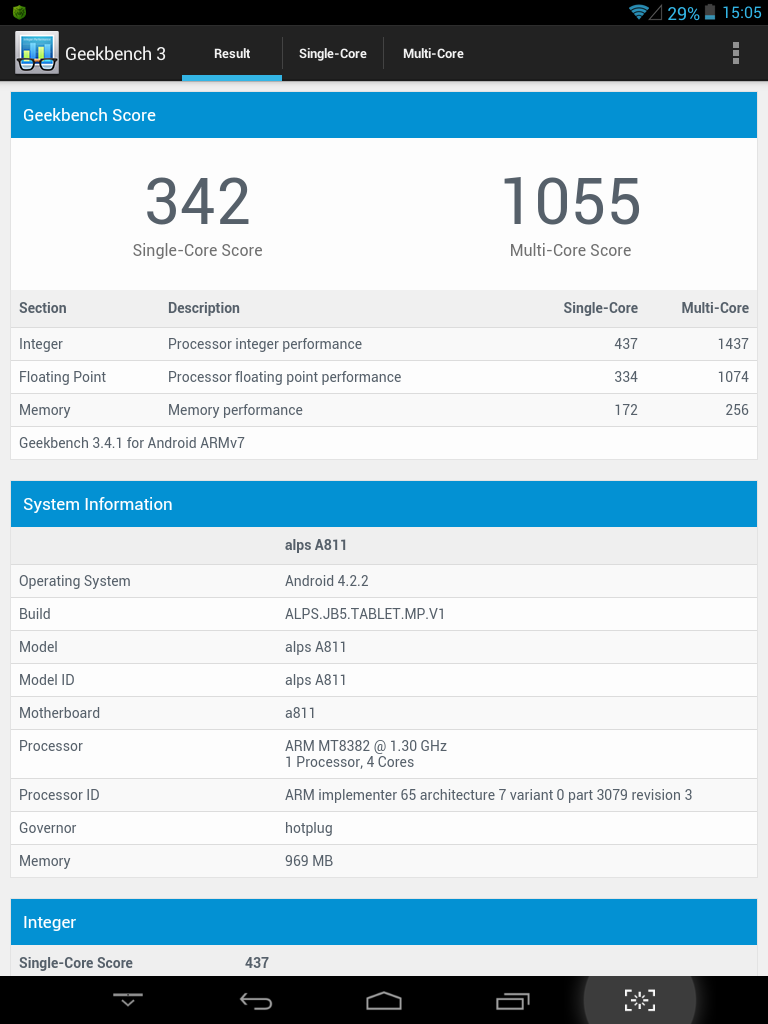Switch to the Multi-Core tab
The height and width of the screenshot is (1024, 768).
pyautogui.click(x=433, y=54)
